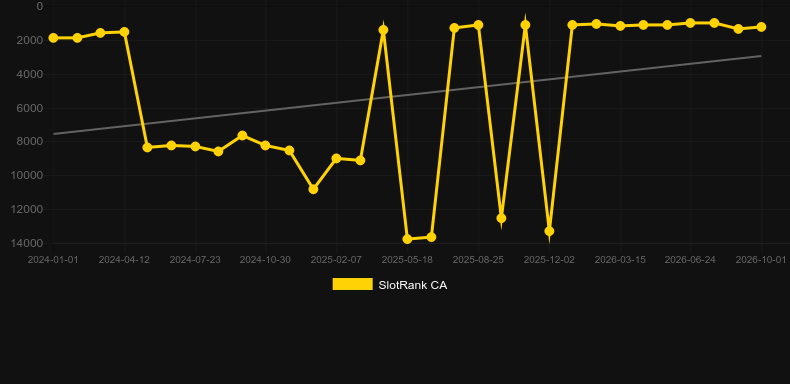Select the dip point near 10800 rank

[x=313, y=189]
